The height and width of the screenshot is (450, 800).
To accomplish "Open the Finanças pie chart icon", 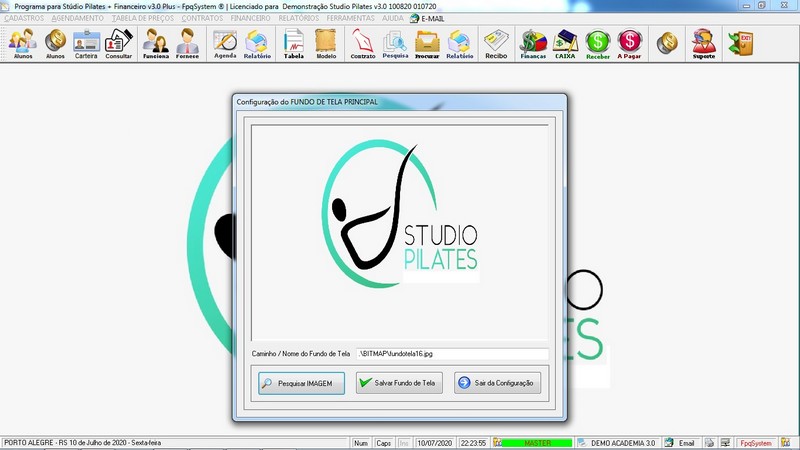I will point(533,44).
